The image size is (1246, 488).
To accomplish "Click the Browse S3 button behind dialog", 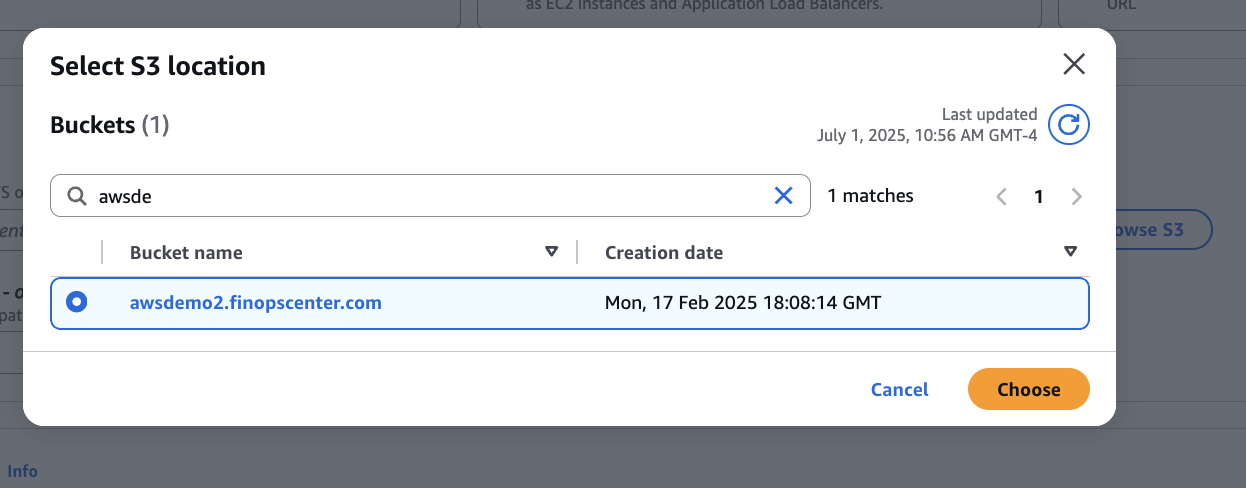I will pyautogui.click(x=1160, y=230).
